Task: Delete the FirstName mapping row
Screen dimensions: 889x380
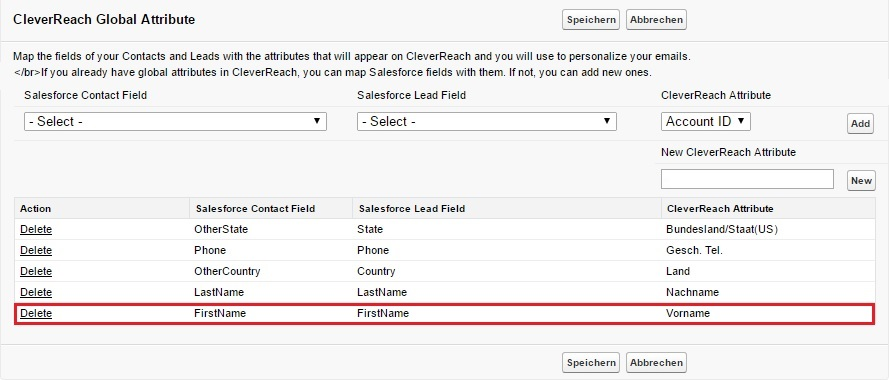Action: click(x=36, y=313)
